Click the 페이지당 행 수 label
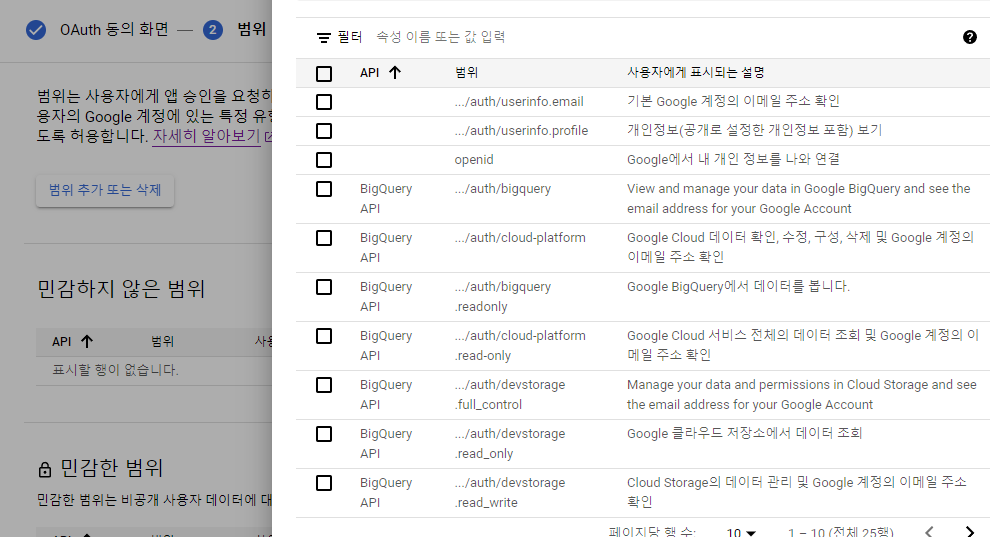This screenshot has width=990, height=537. point(652,532)
